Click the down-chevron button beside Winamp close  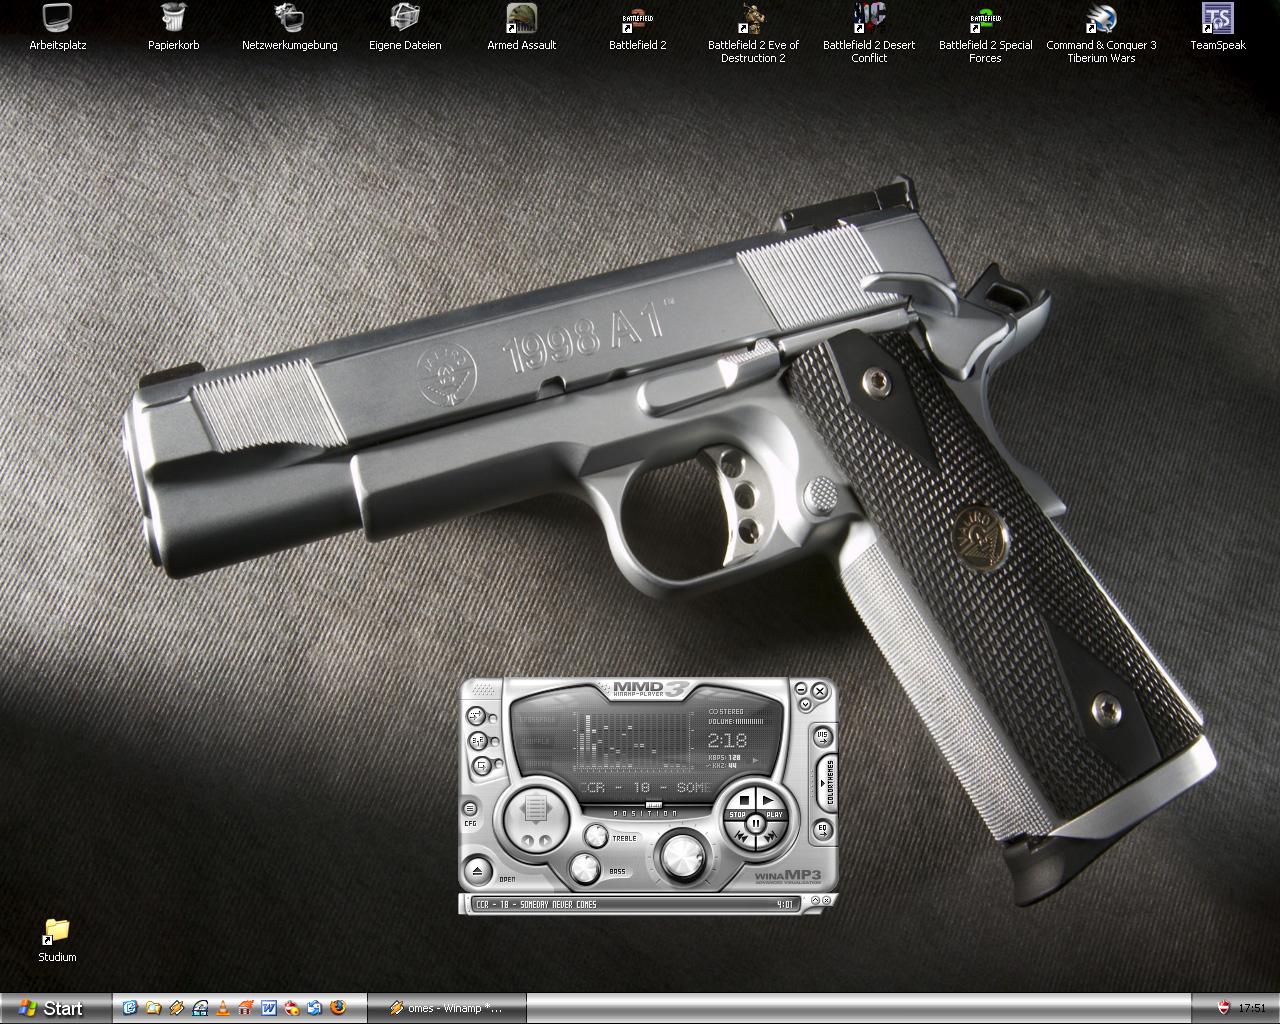point(805,703)
